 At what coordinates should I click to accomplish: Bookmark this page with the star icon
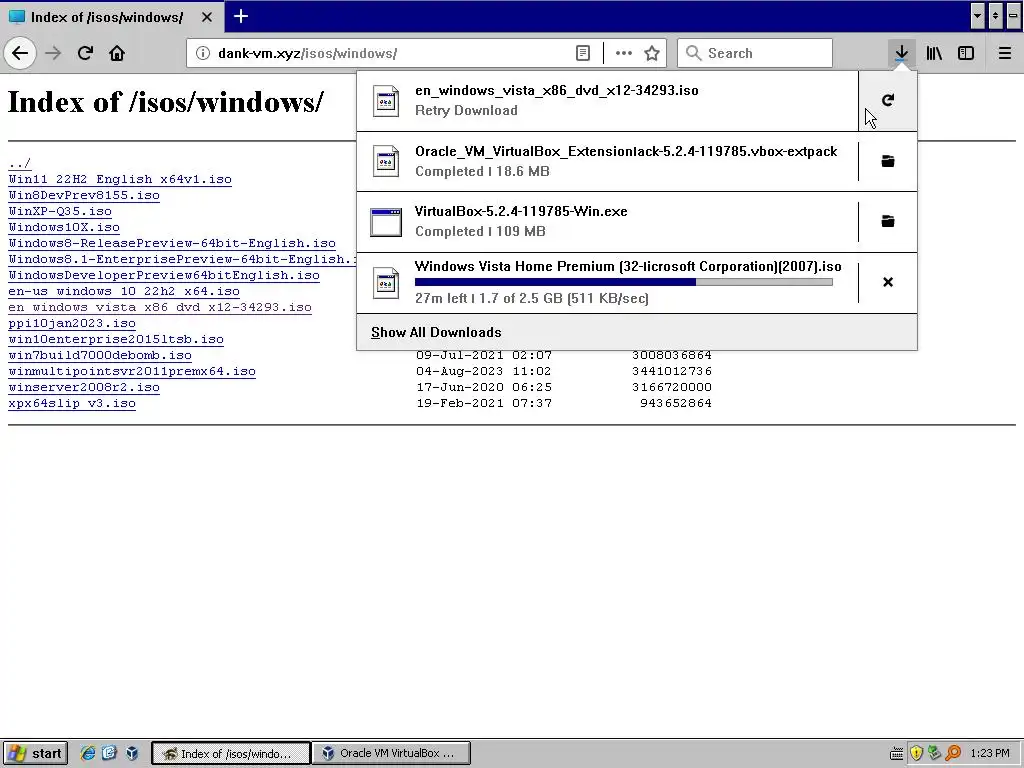[652, 54]
